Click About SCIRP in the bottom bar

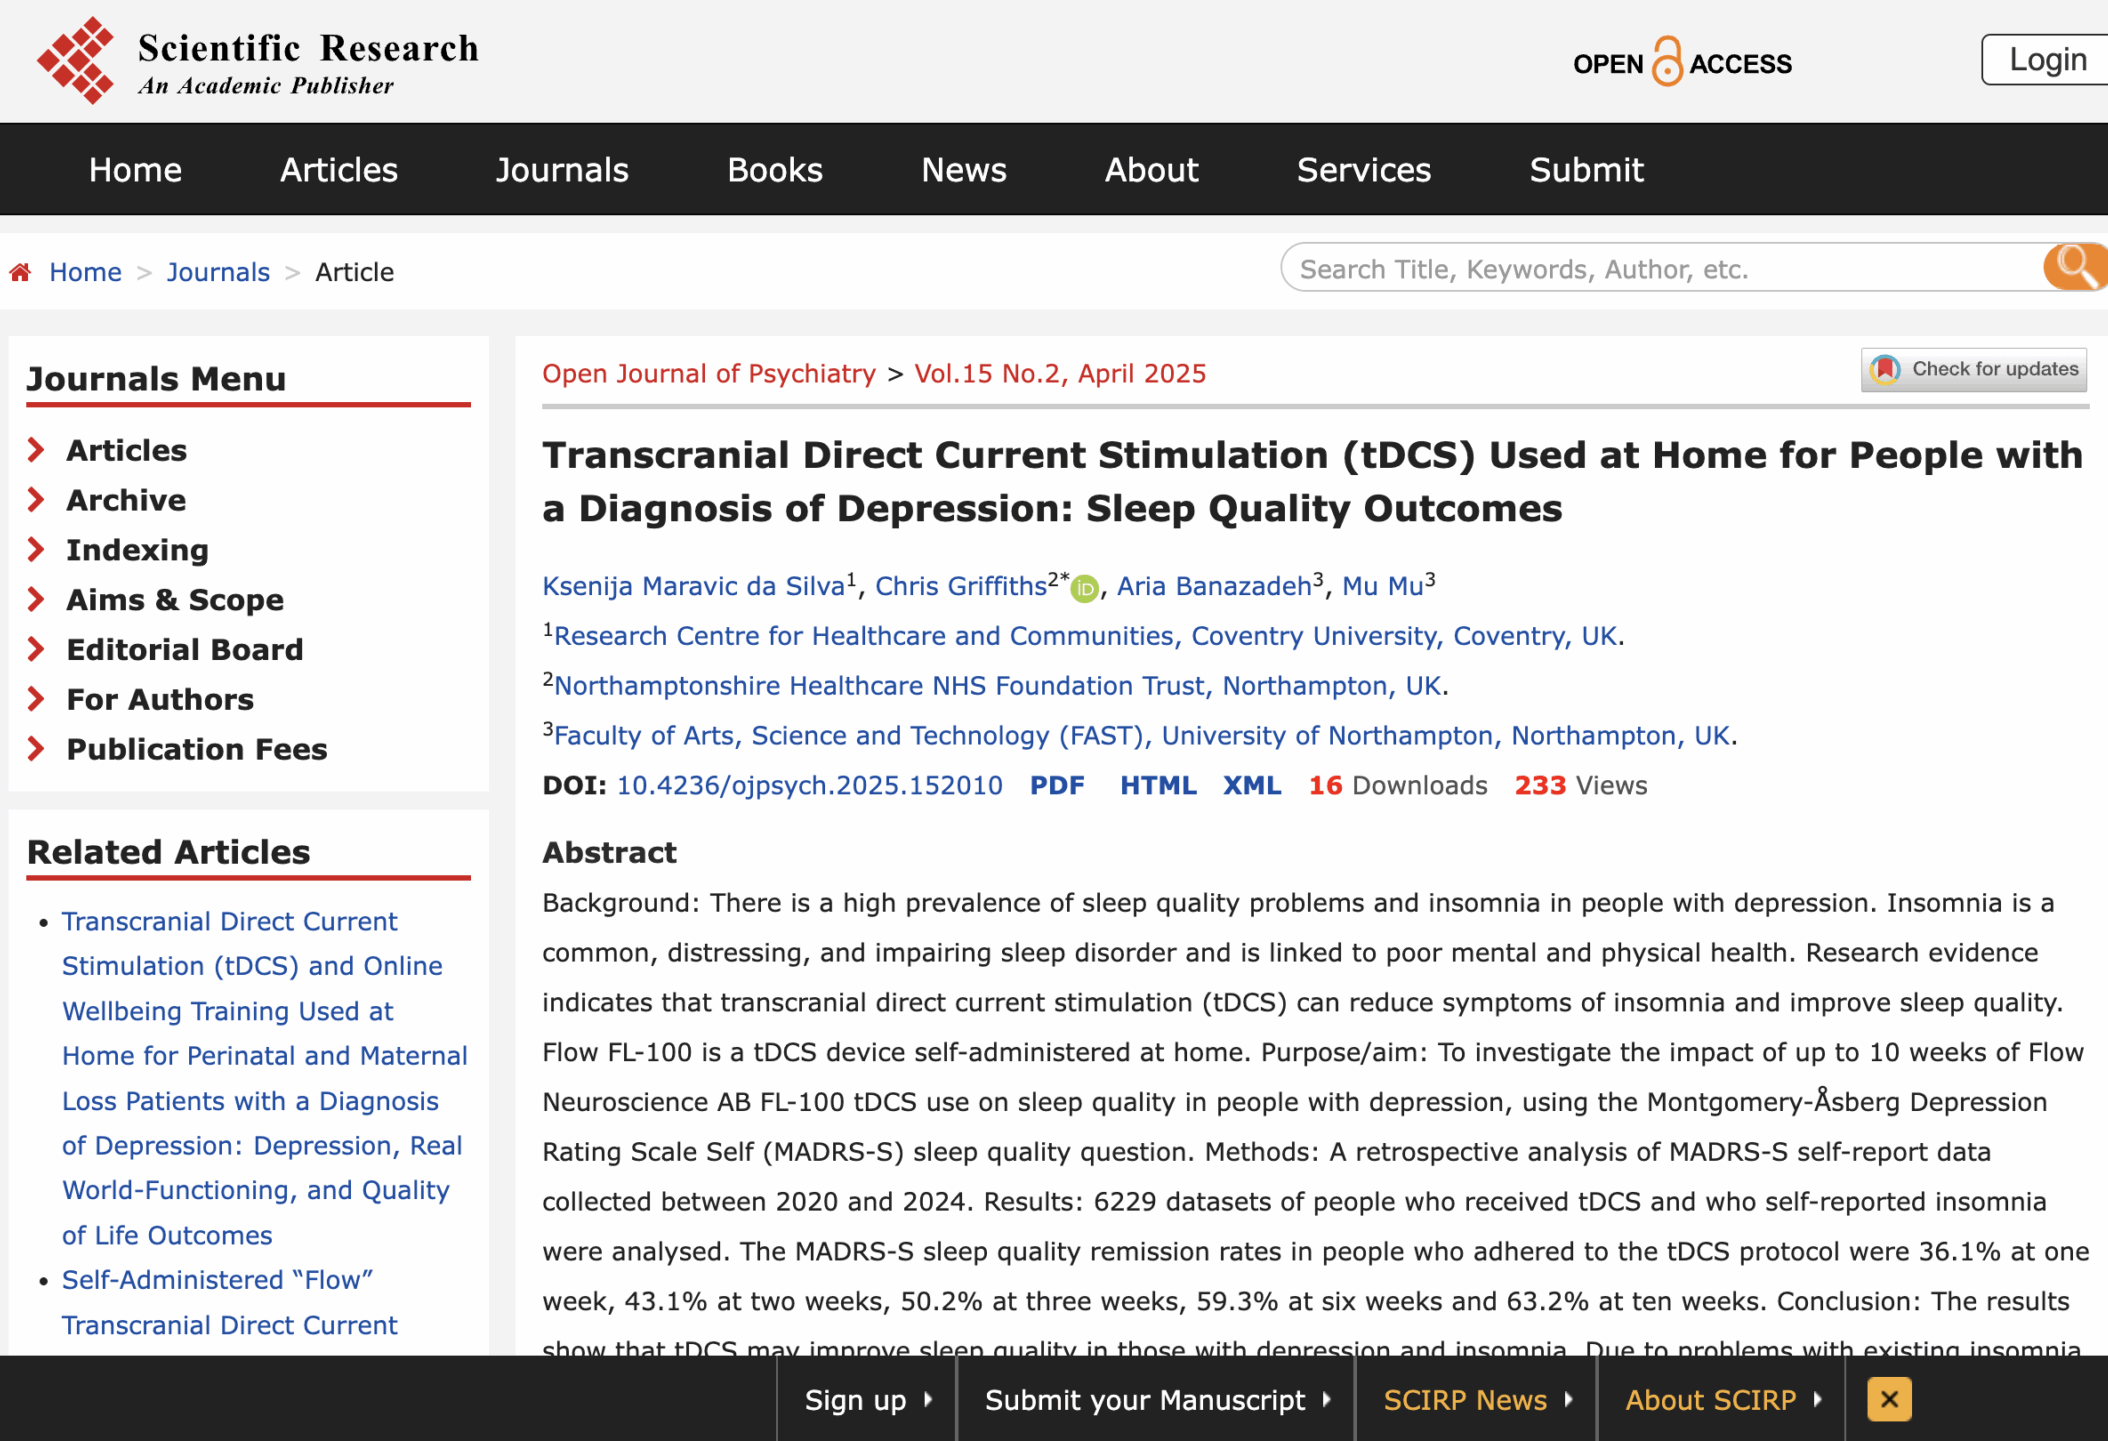click(1710, 1400)
